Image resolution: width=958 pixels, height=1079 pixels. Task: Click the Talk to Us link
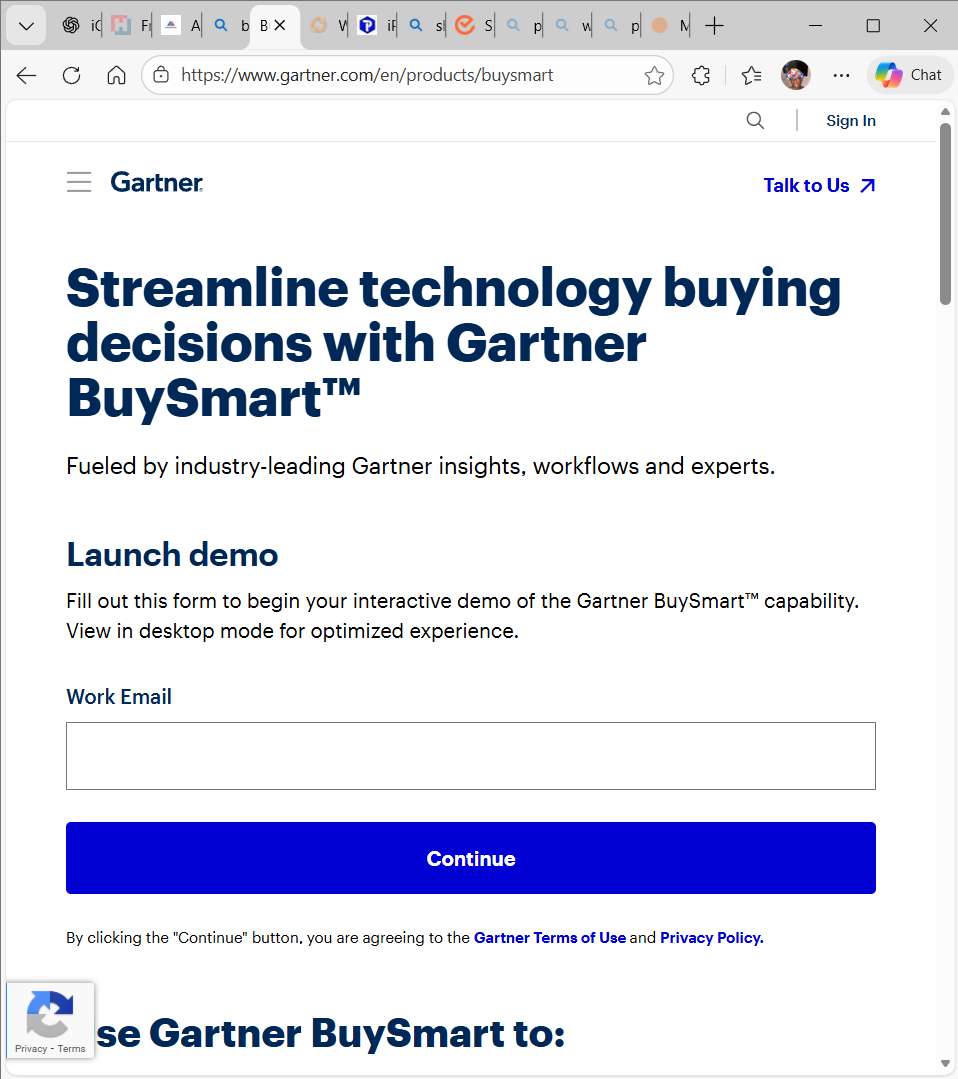[818, 186]
